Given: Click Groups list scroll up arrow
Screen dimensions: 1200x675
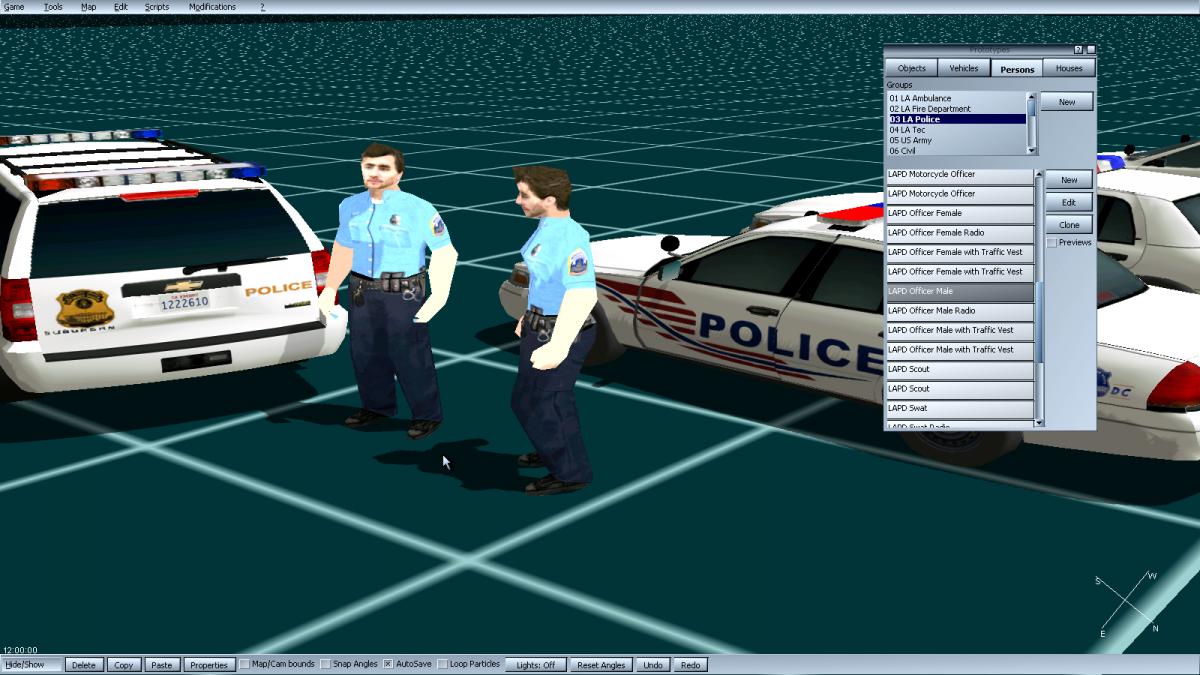Looking at the screenshot, I should tap(1032, 96).
